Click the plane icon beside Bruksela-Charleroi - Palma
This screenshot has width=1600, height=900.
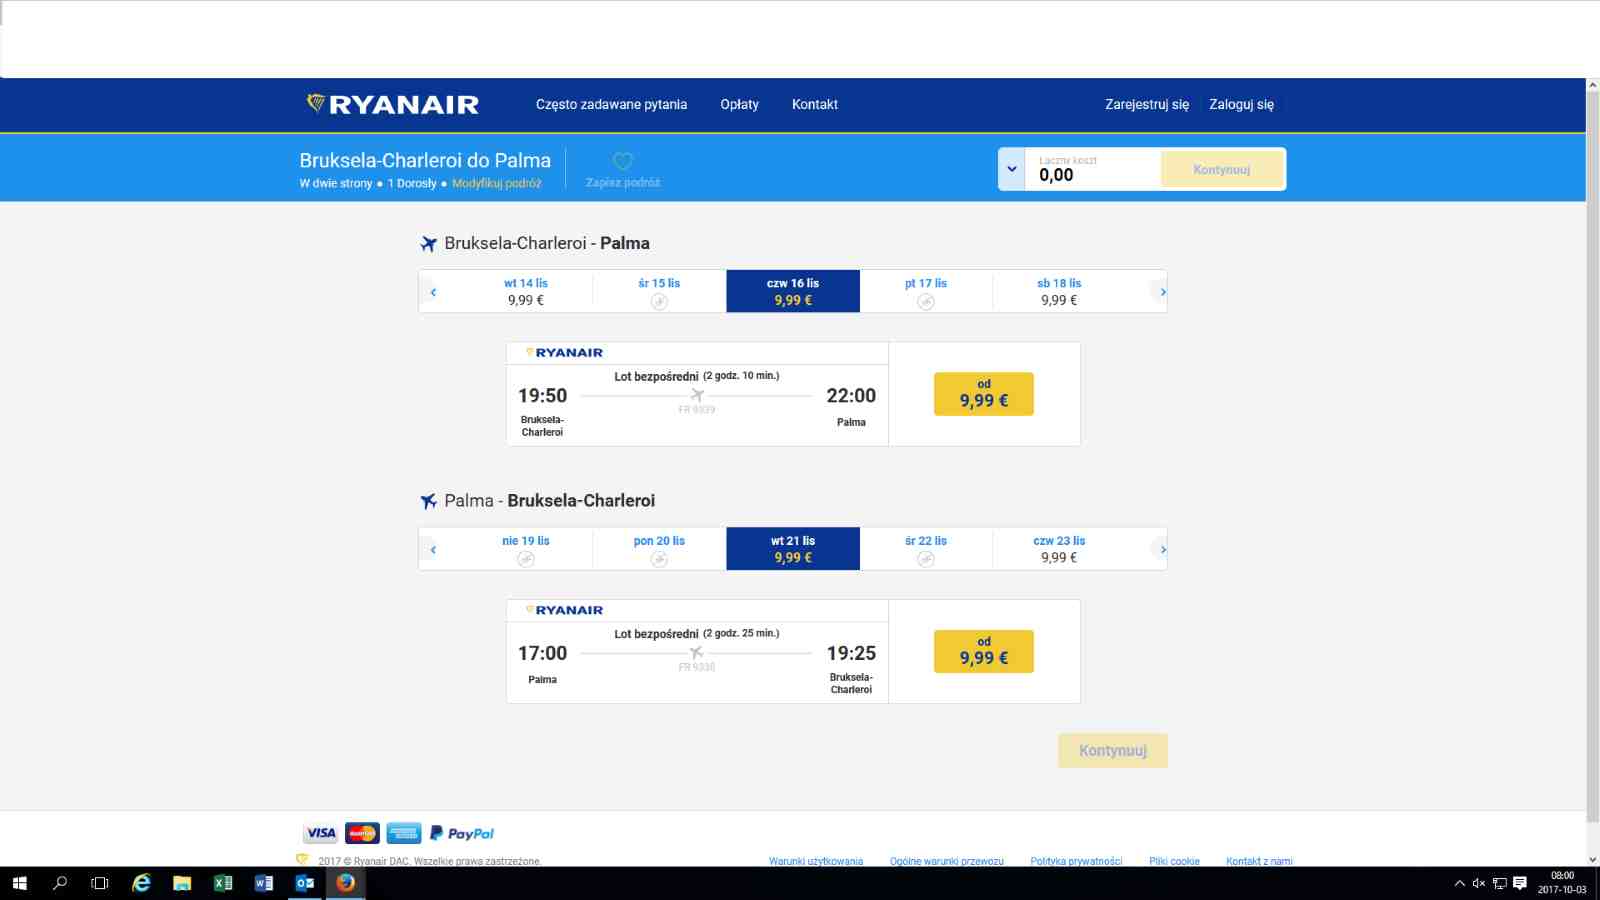click(x=429, y=244)
